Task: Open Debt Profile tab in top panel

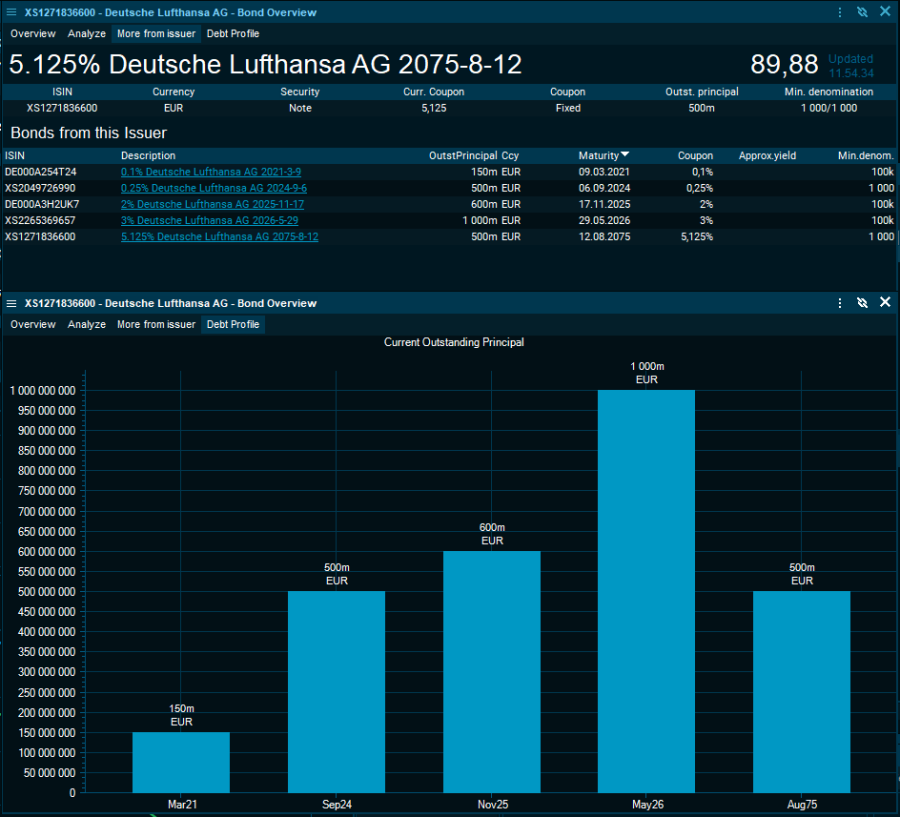Action: (232, 34)
